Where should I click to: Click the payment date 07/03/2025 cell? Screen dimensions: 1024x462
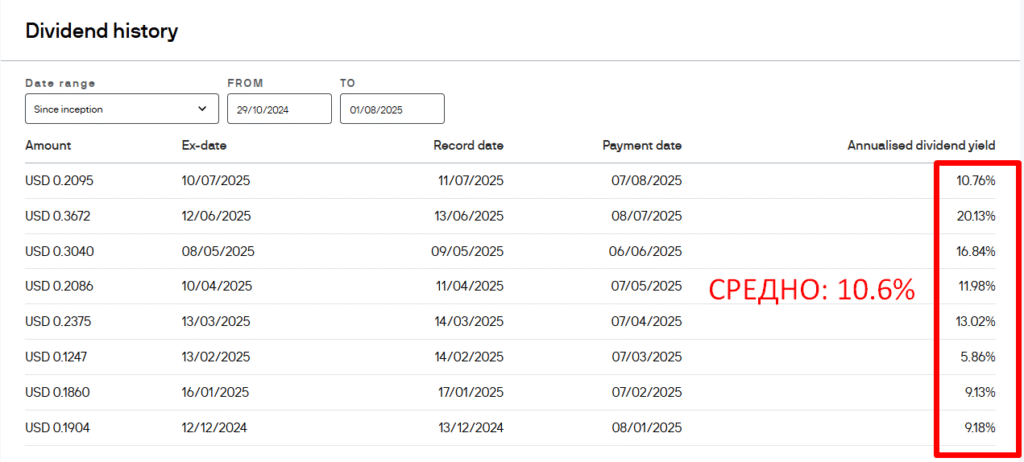tap(647, 357)
